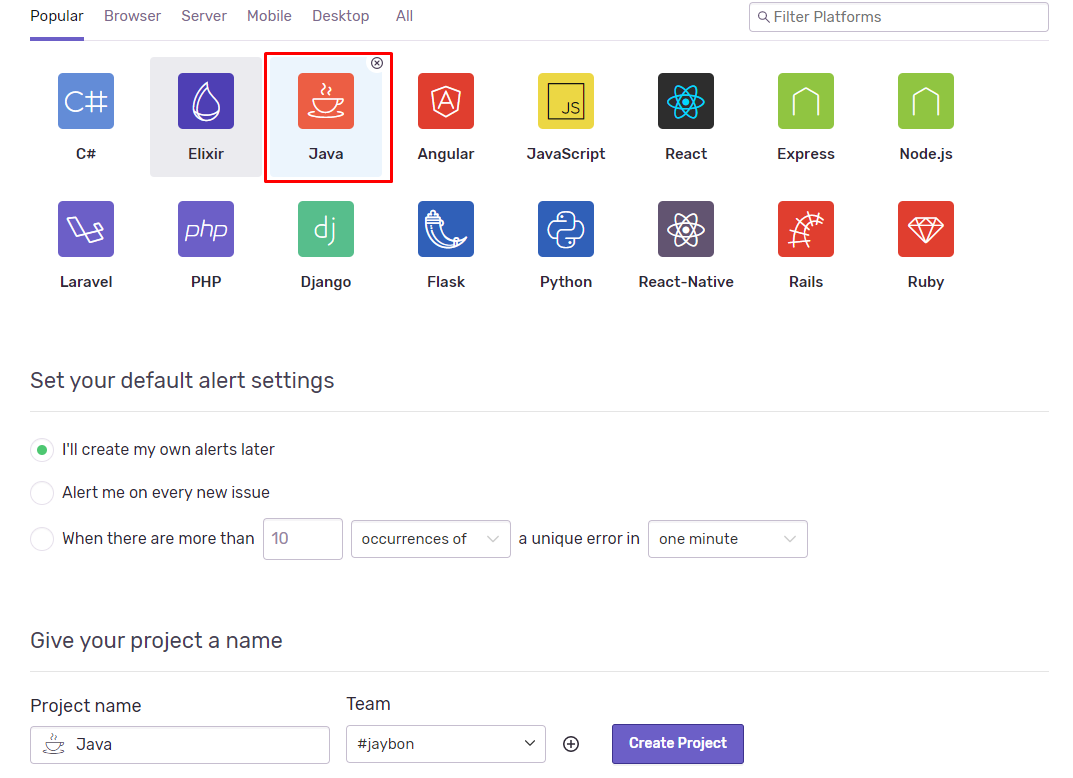Select the 'When there are more than' option
The height and width of the screenshot is (778, 1073).
(42, 539)
